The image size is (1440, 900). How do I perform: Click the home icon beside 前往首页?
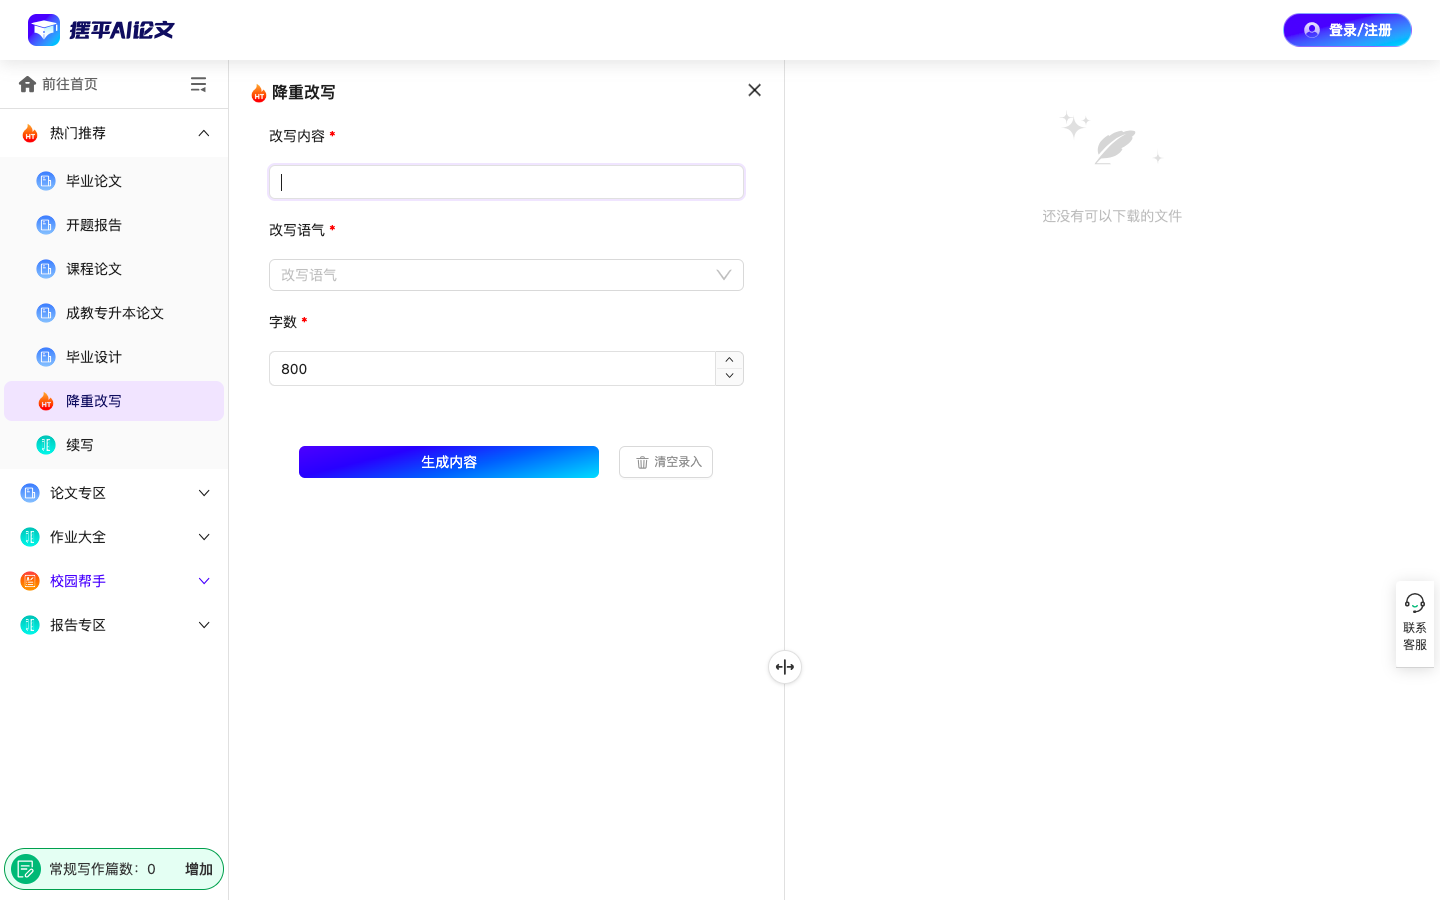coord(27,84)
